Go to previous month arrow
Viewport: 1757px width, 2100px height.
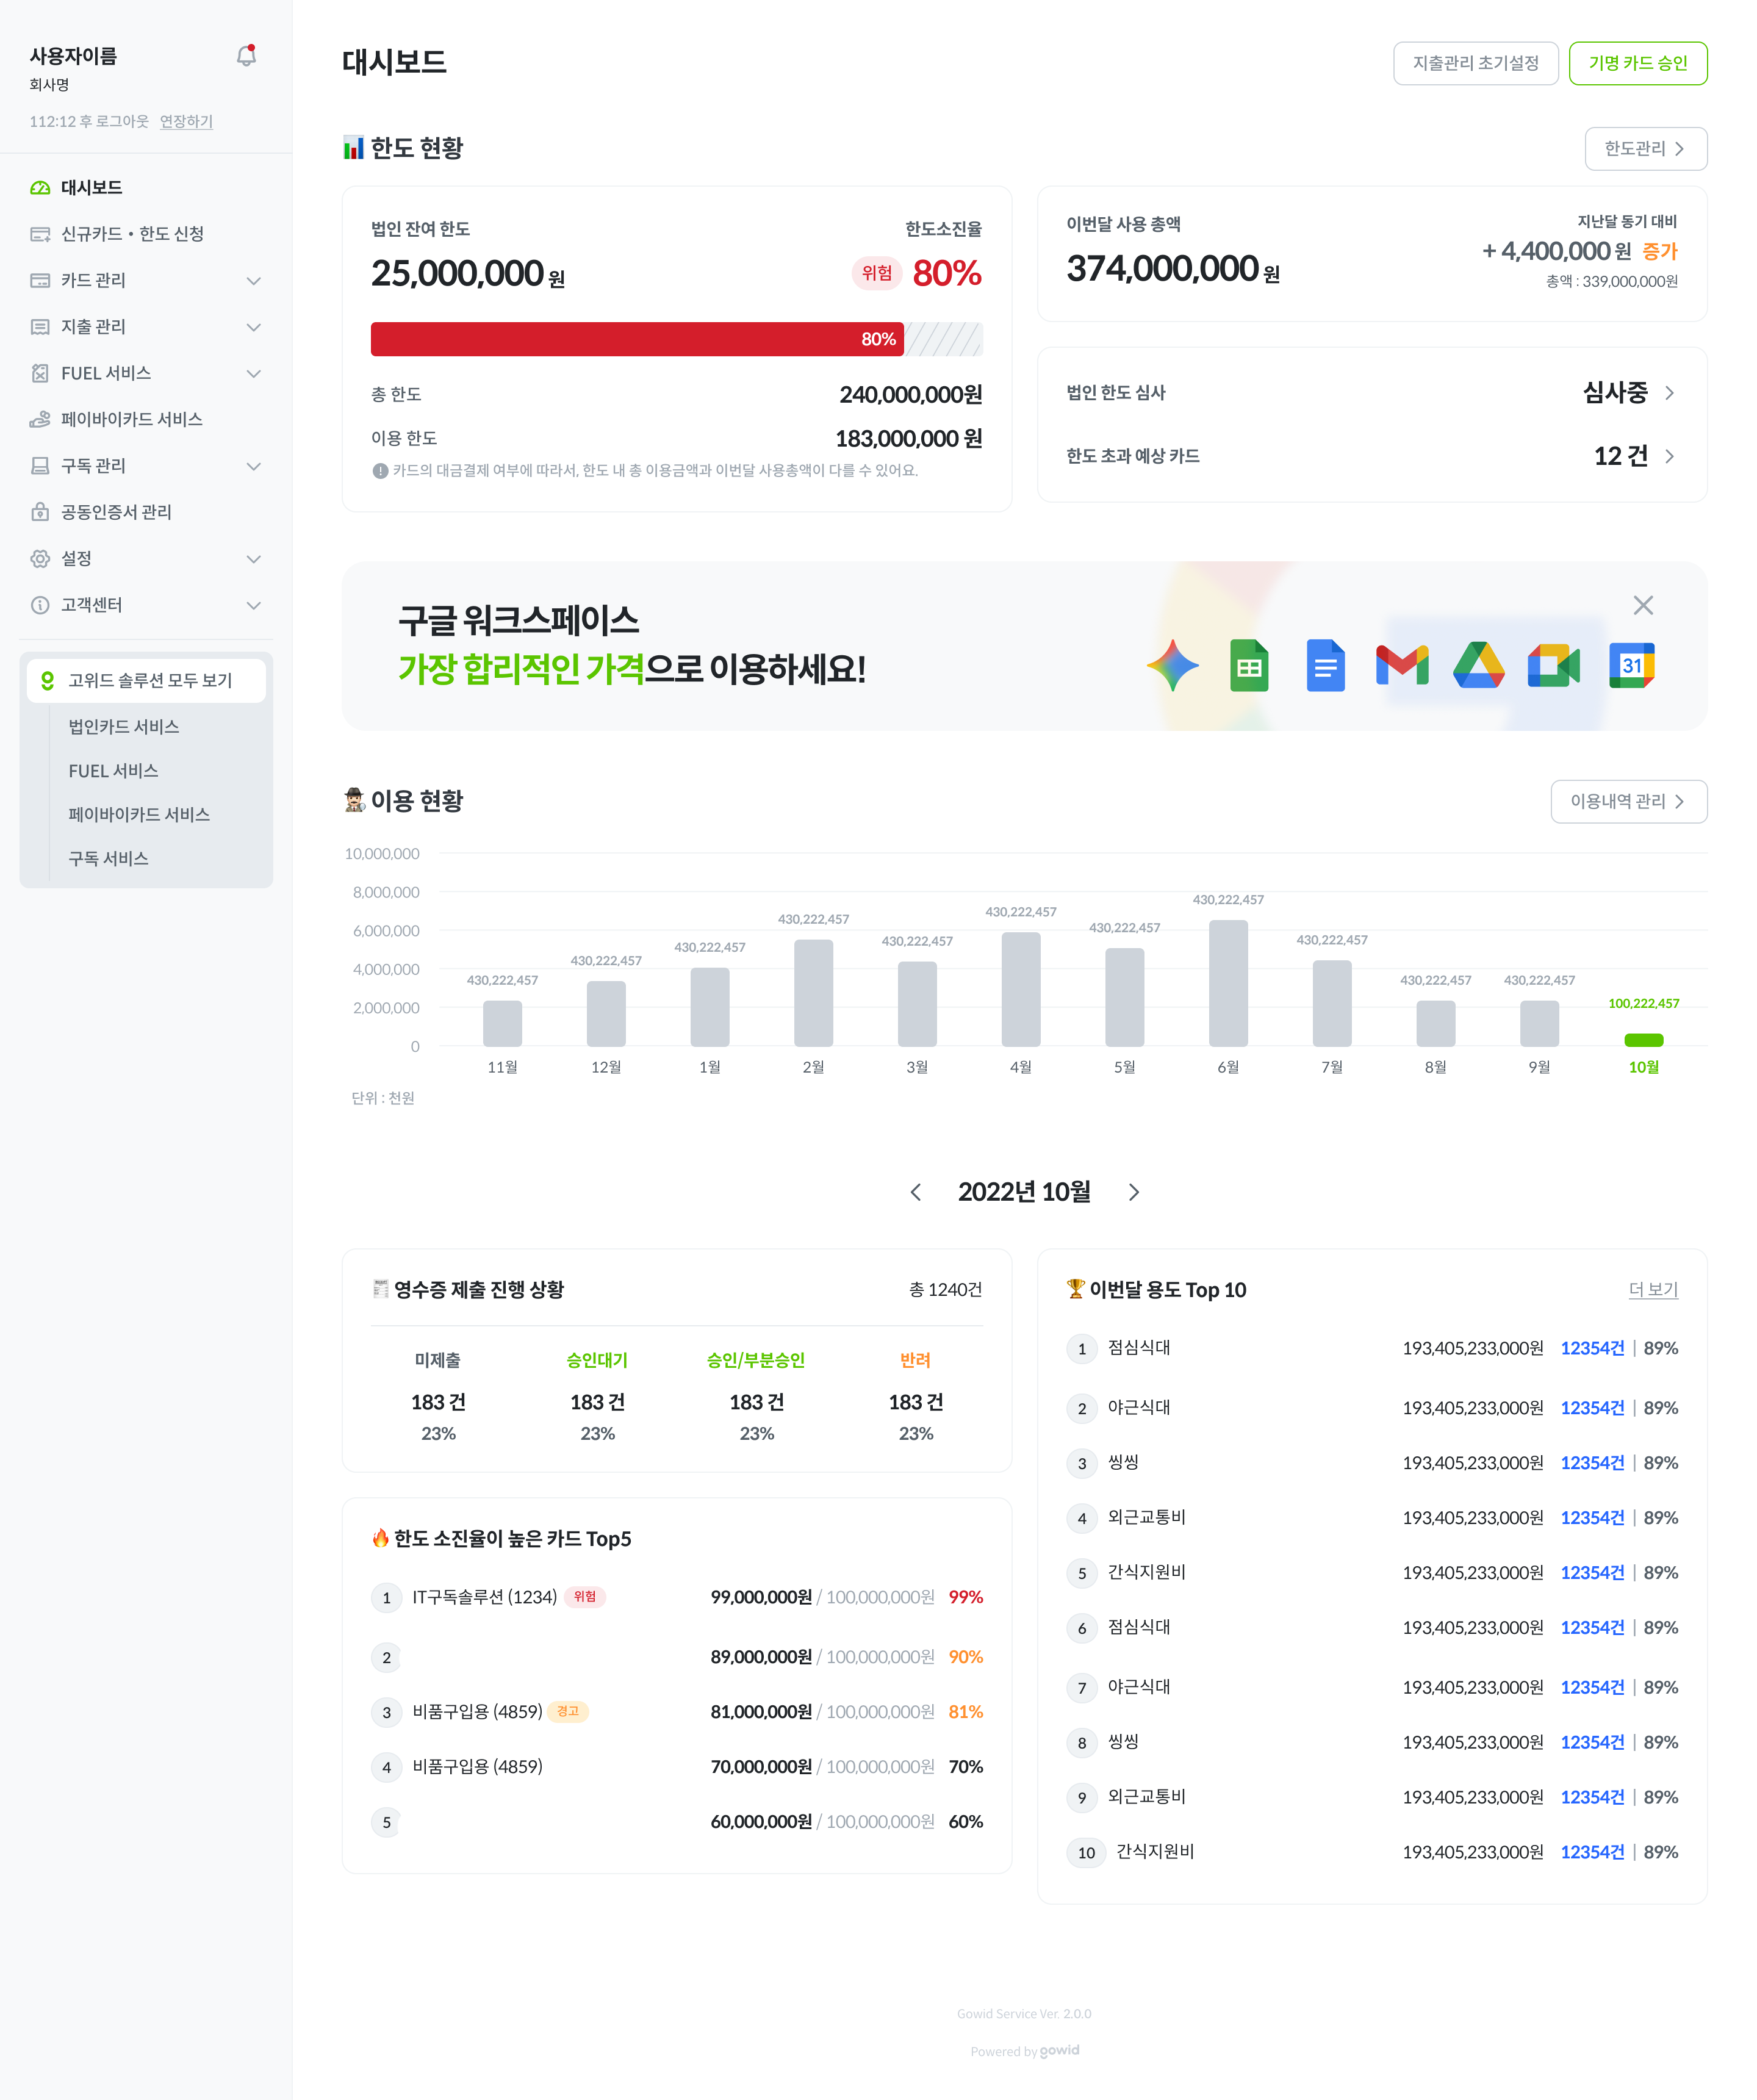coord(915,1192)
